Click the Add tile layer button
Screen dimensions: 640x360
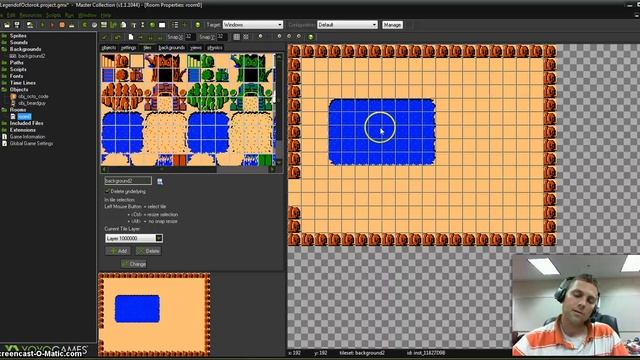(x=118, y=251)
